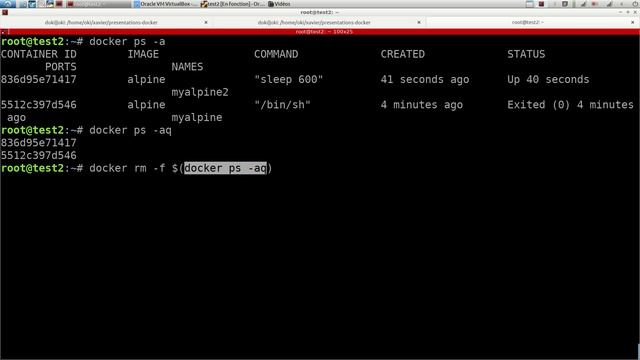Image resolution: width=640 pixels, height=360 pixels.
Task: Open the system menu icon in the panel
Action: (x=7, y=4)
